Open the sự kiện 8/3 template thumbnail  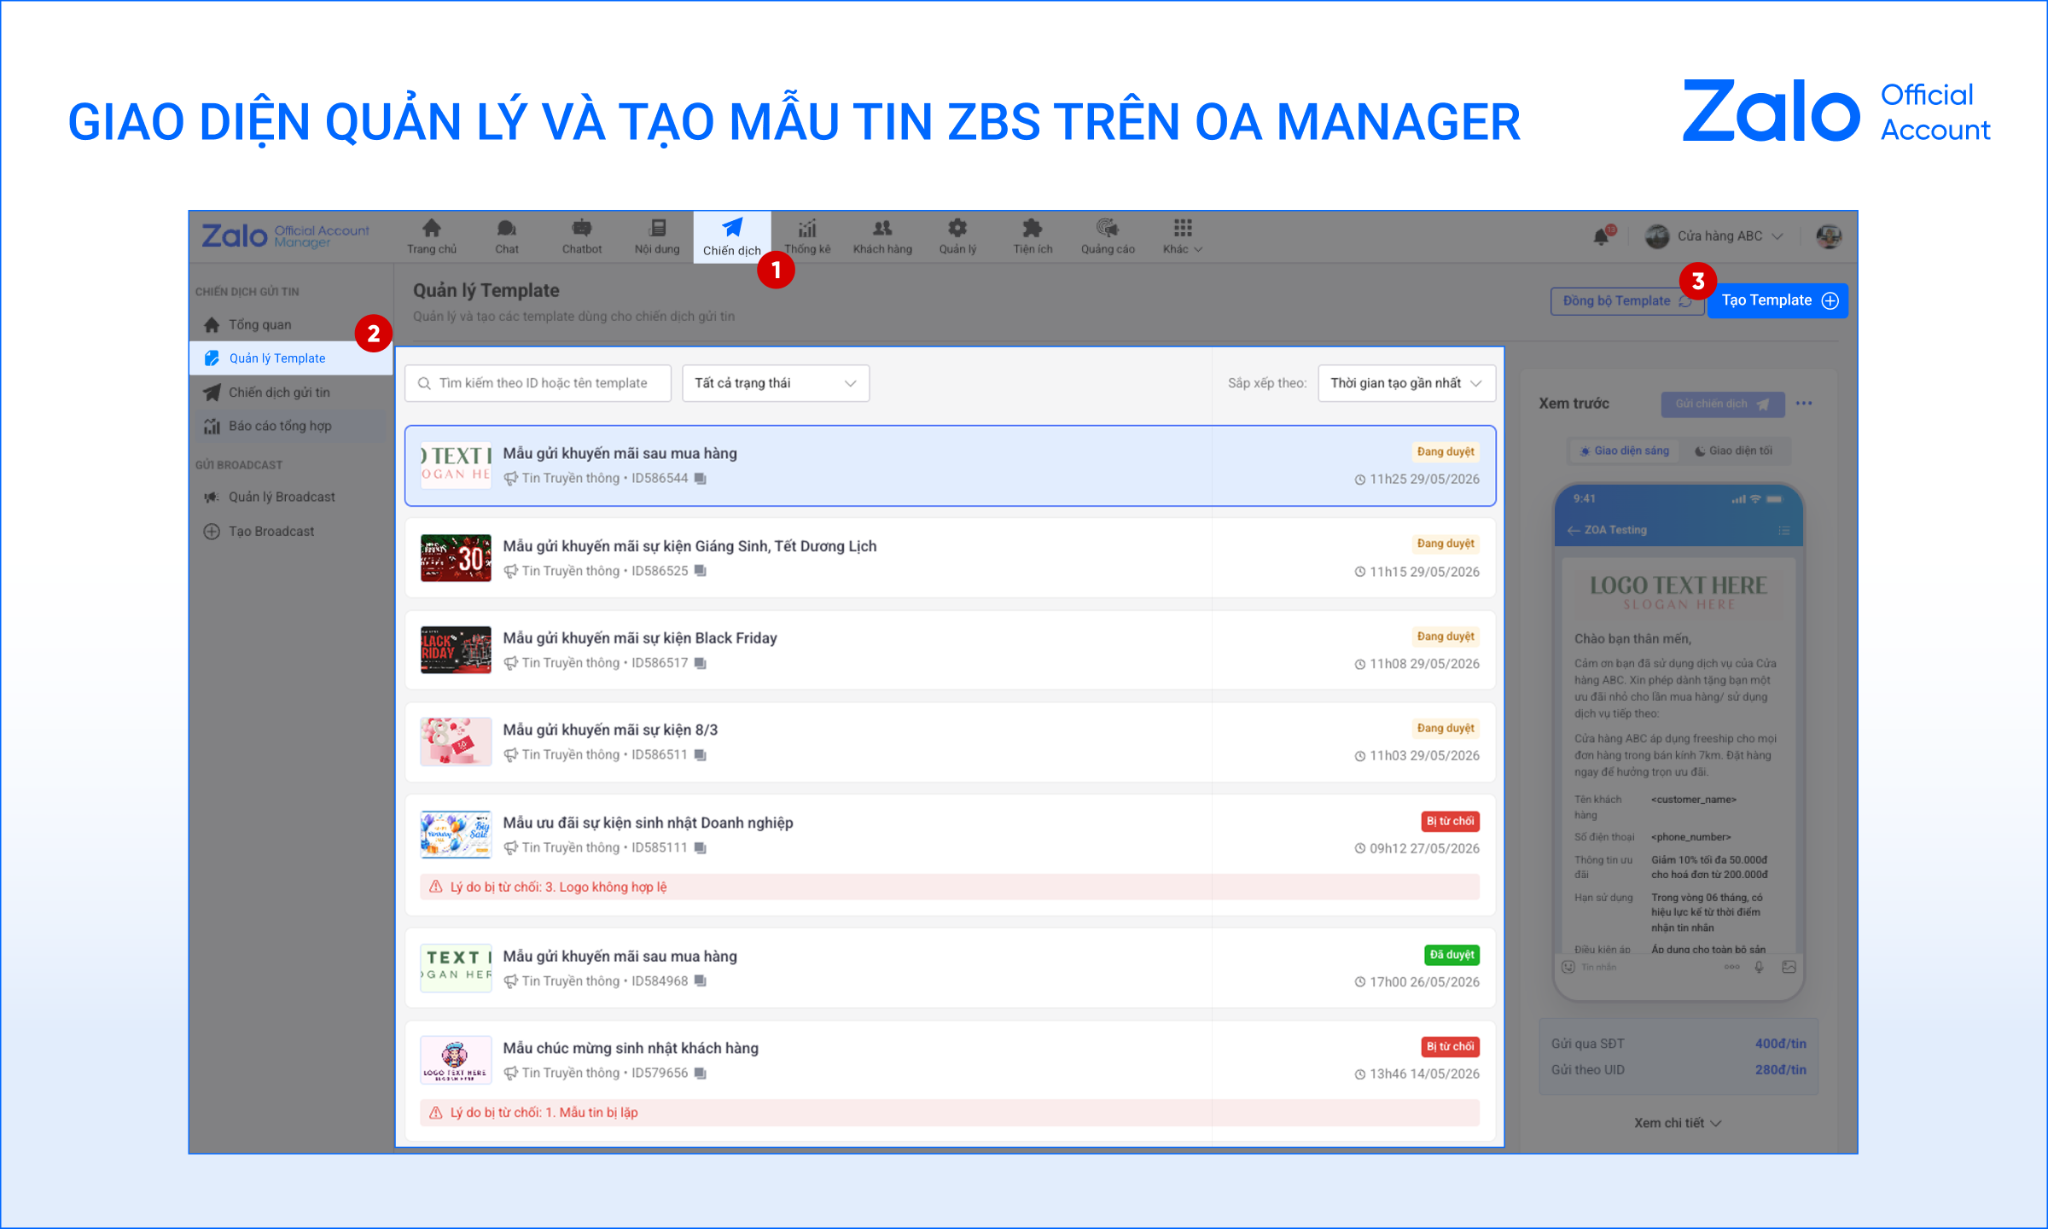456,742
